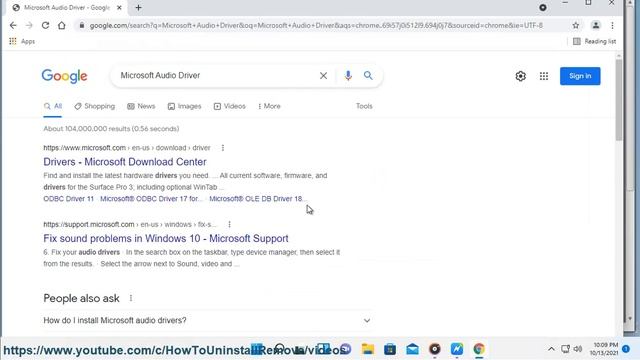Expand the More search categories menu
This screenshot has width=640, height=360.
click(269, 106)
